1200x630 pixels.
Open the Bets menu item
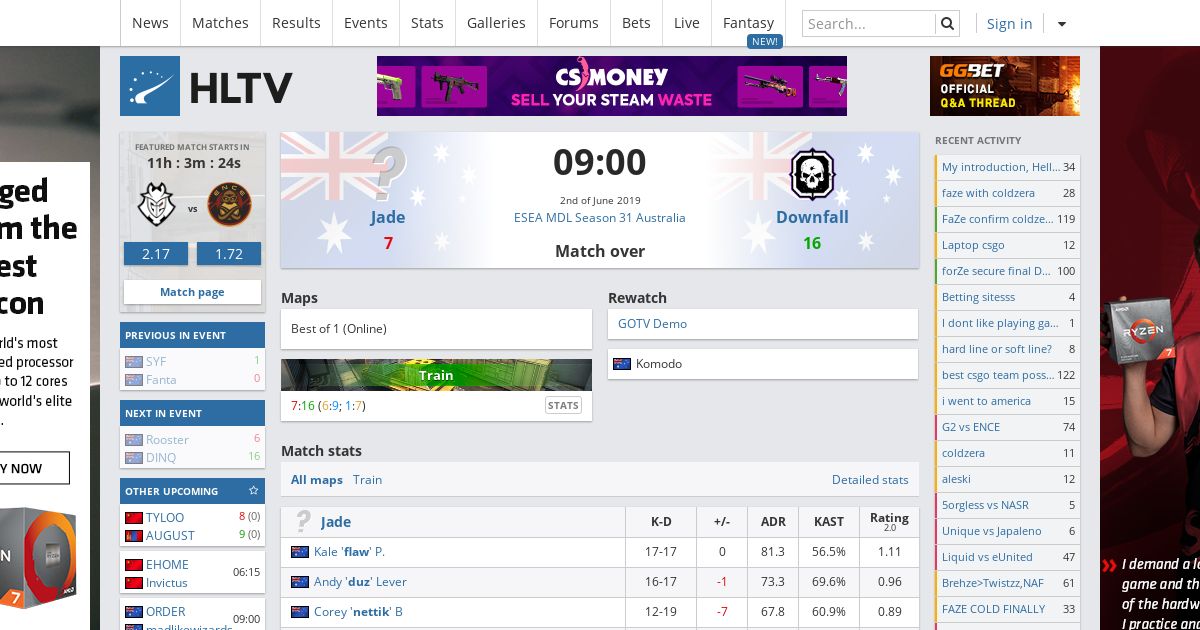[636, 23]
